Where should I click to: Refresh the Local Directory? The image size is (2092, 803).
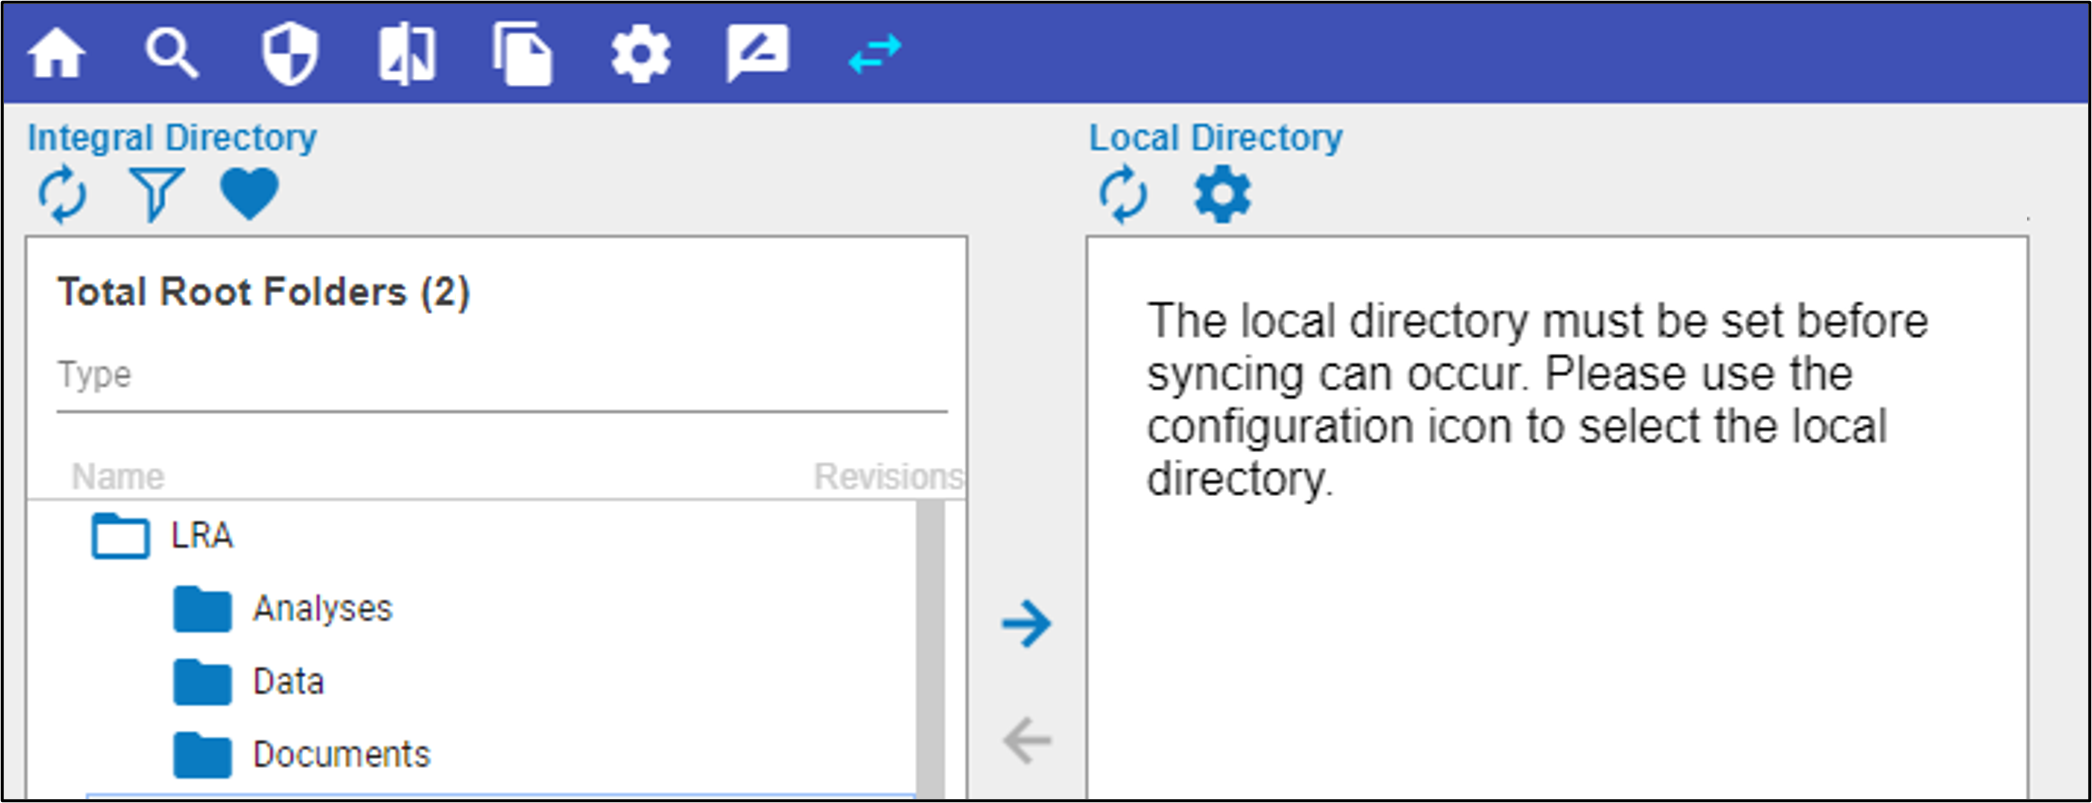[x=1123, y=194]
